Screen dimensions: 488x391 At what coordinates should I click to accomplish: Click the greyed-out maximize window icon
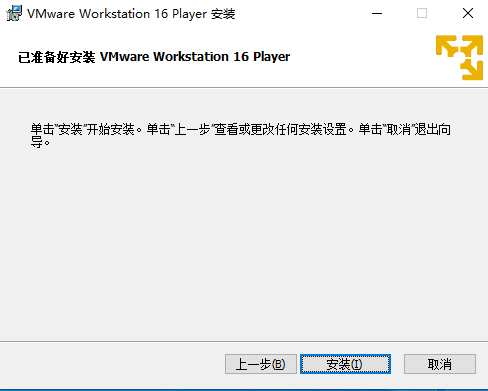point(422,13)
